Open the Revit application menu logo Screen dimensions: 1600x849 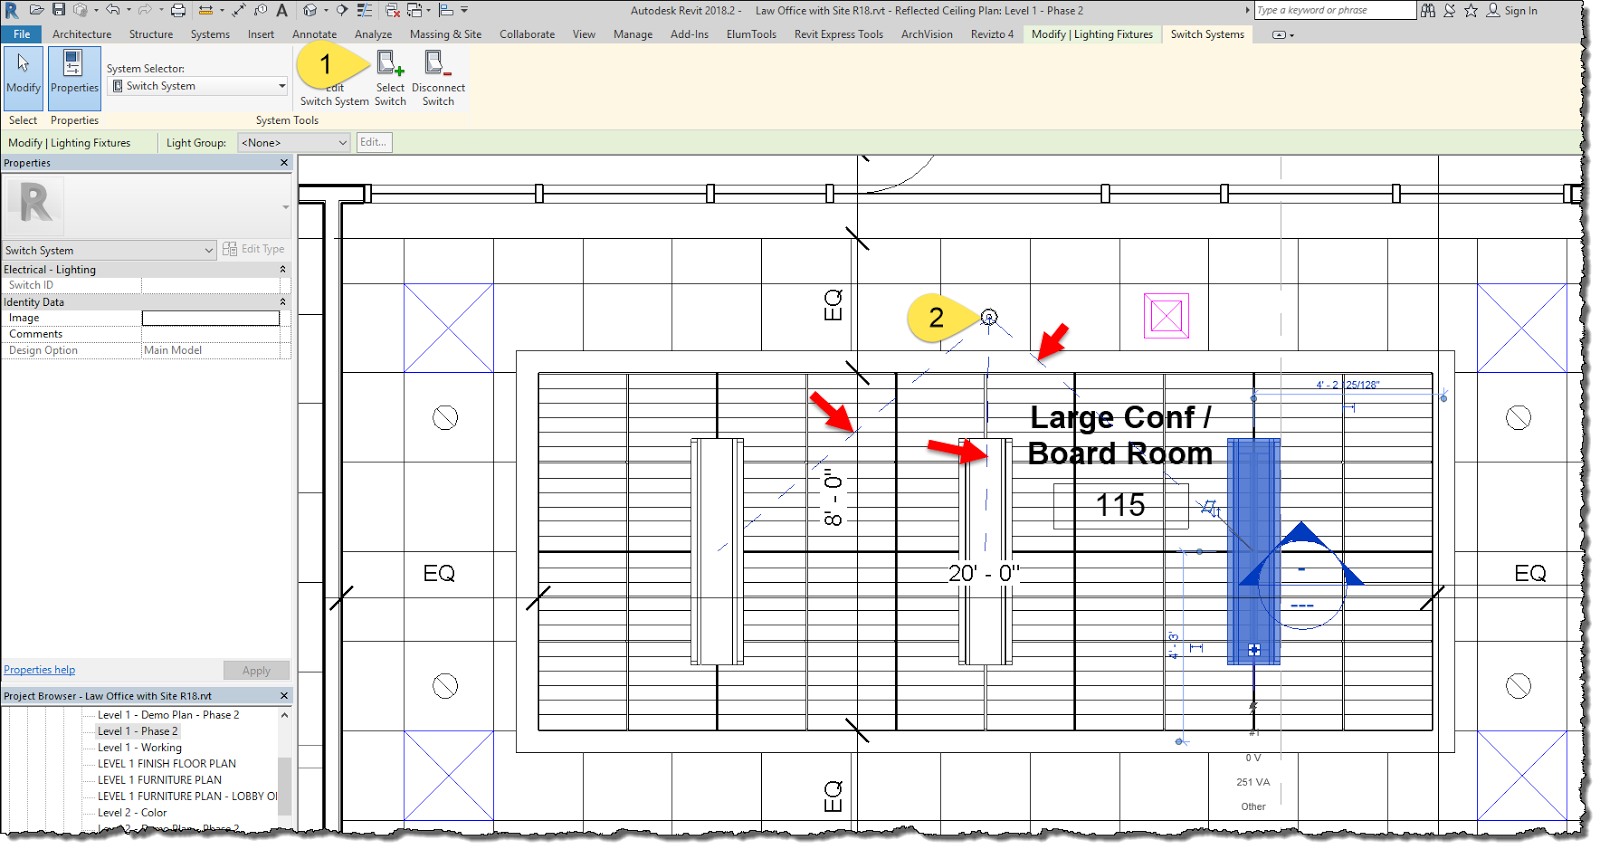12,10
